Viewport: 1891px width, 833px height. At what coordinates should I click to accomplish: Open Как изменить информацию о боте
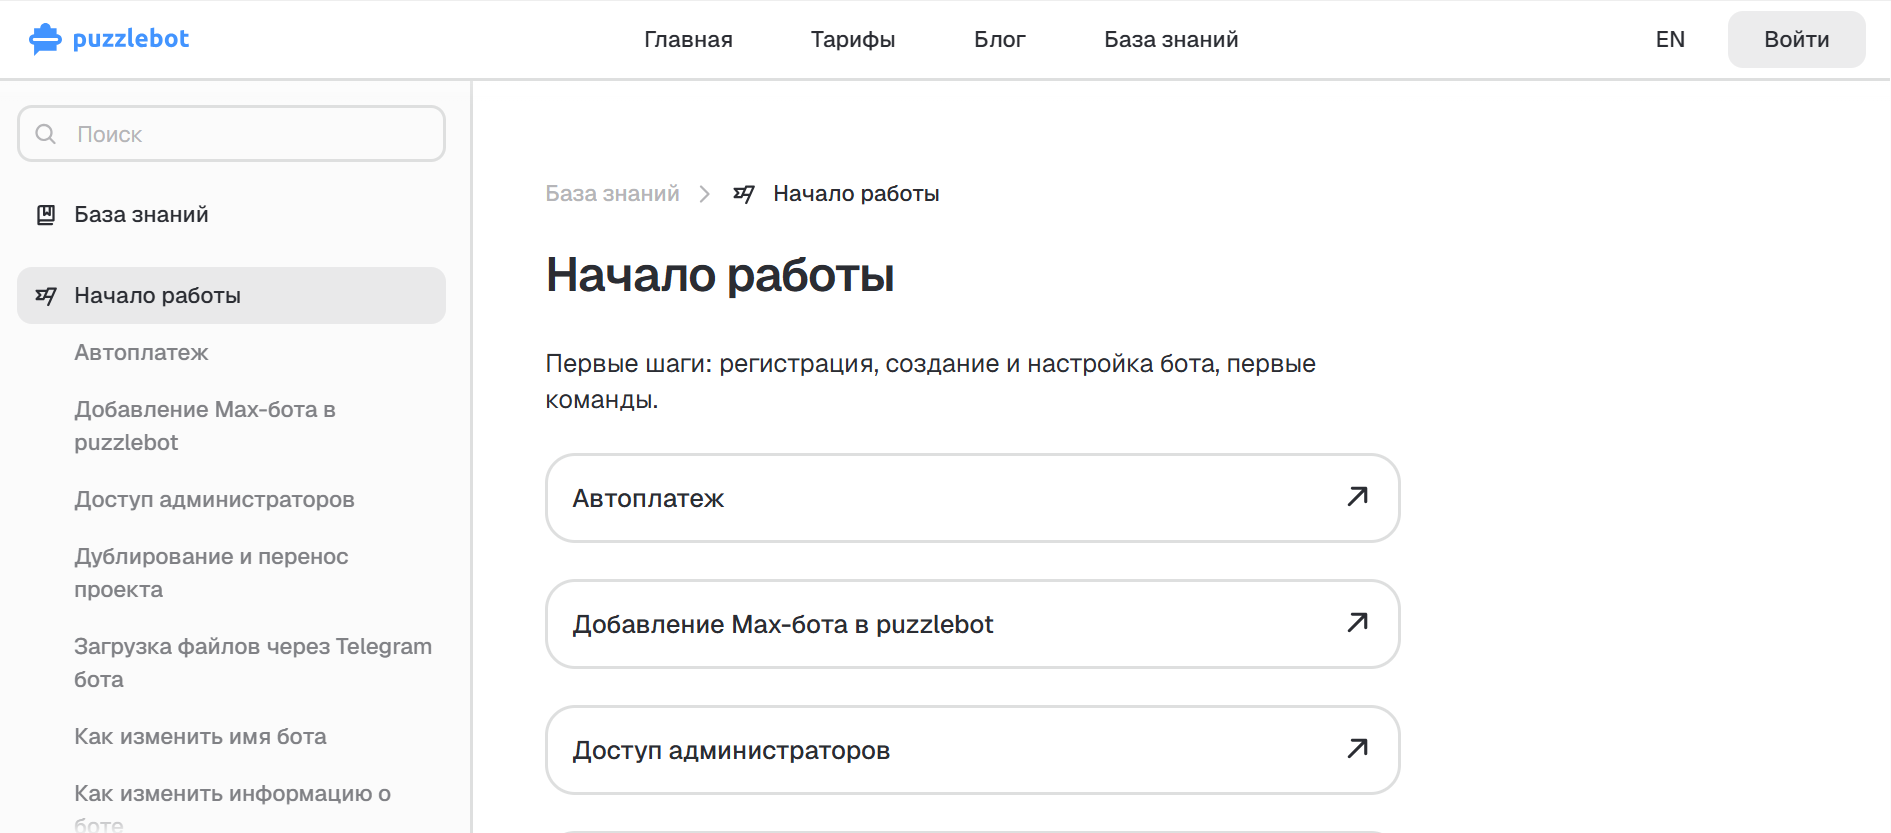[232, 808]
